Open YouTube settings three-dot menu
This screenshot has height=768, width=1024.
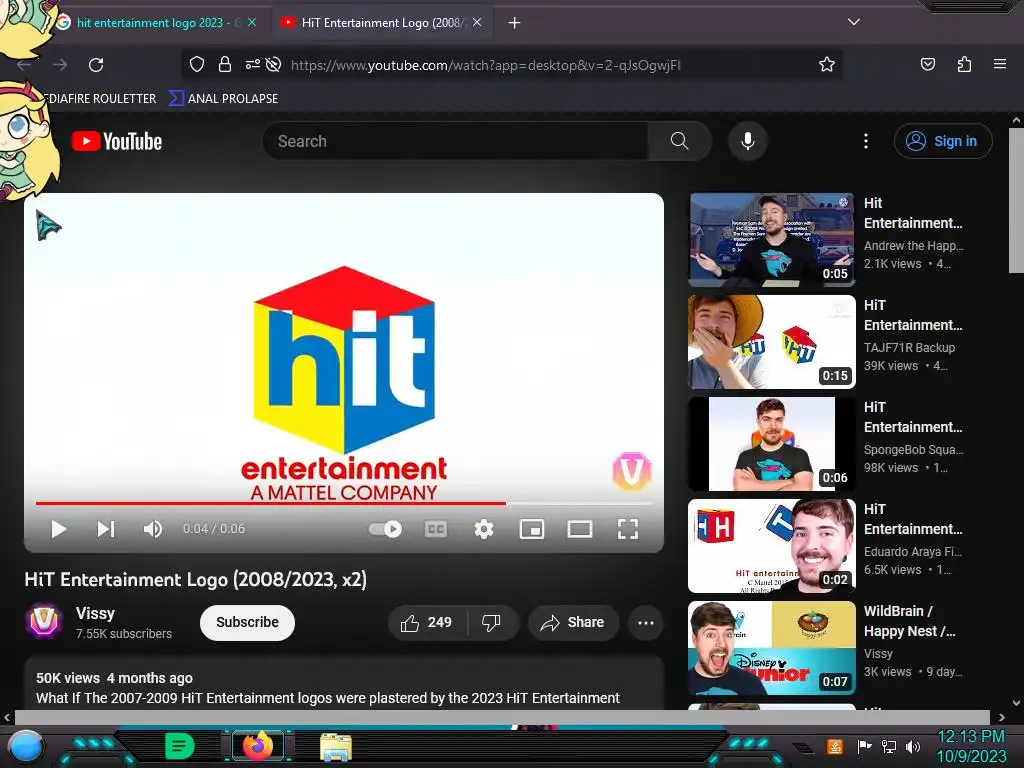[x=866, y=141]
